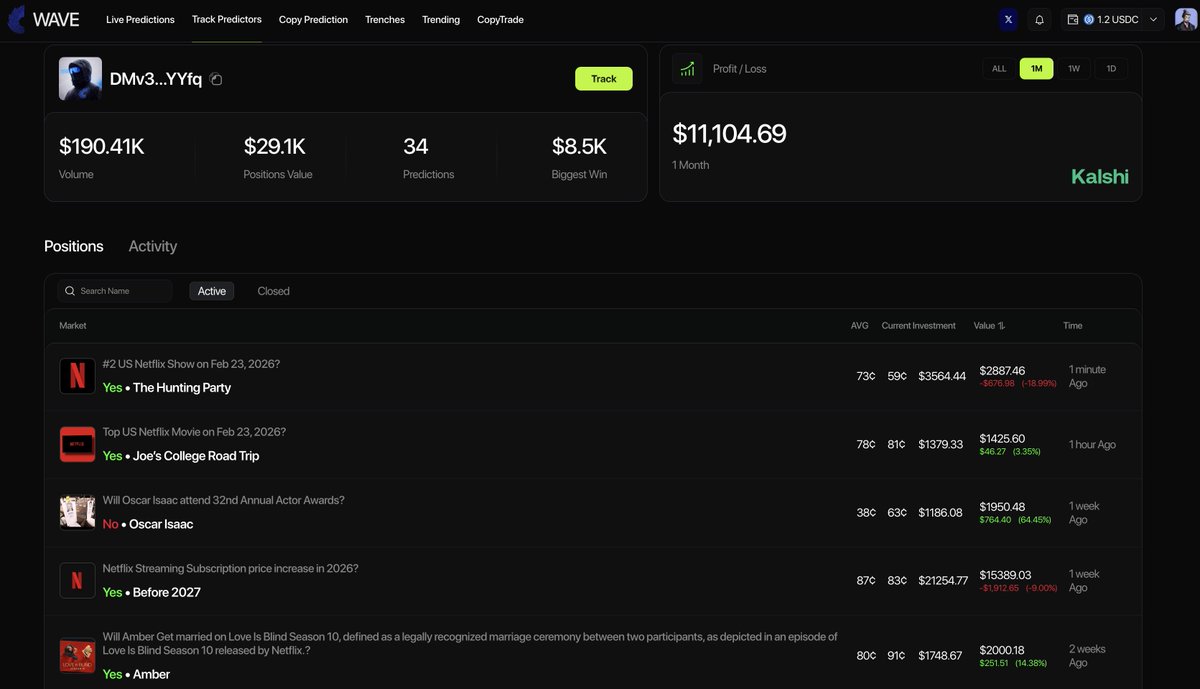Open the X social link icon
Viewport: 1200px width, 689px height.
tap(1008, 19)
